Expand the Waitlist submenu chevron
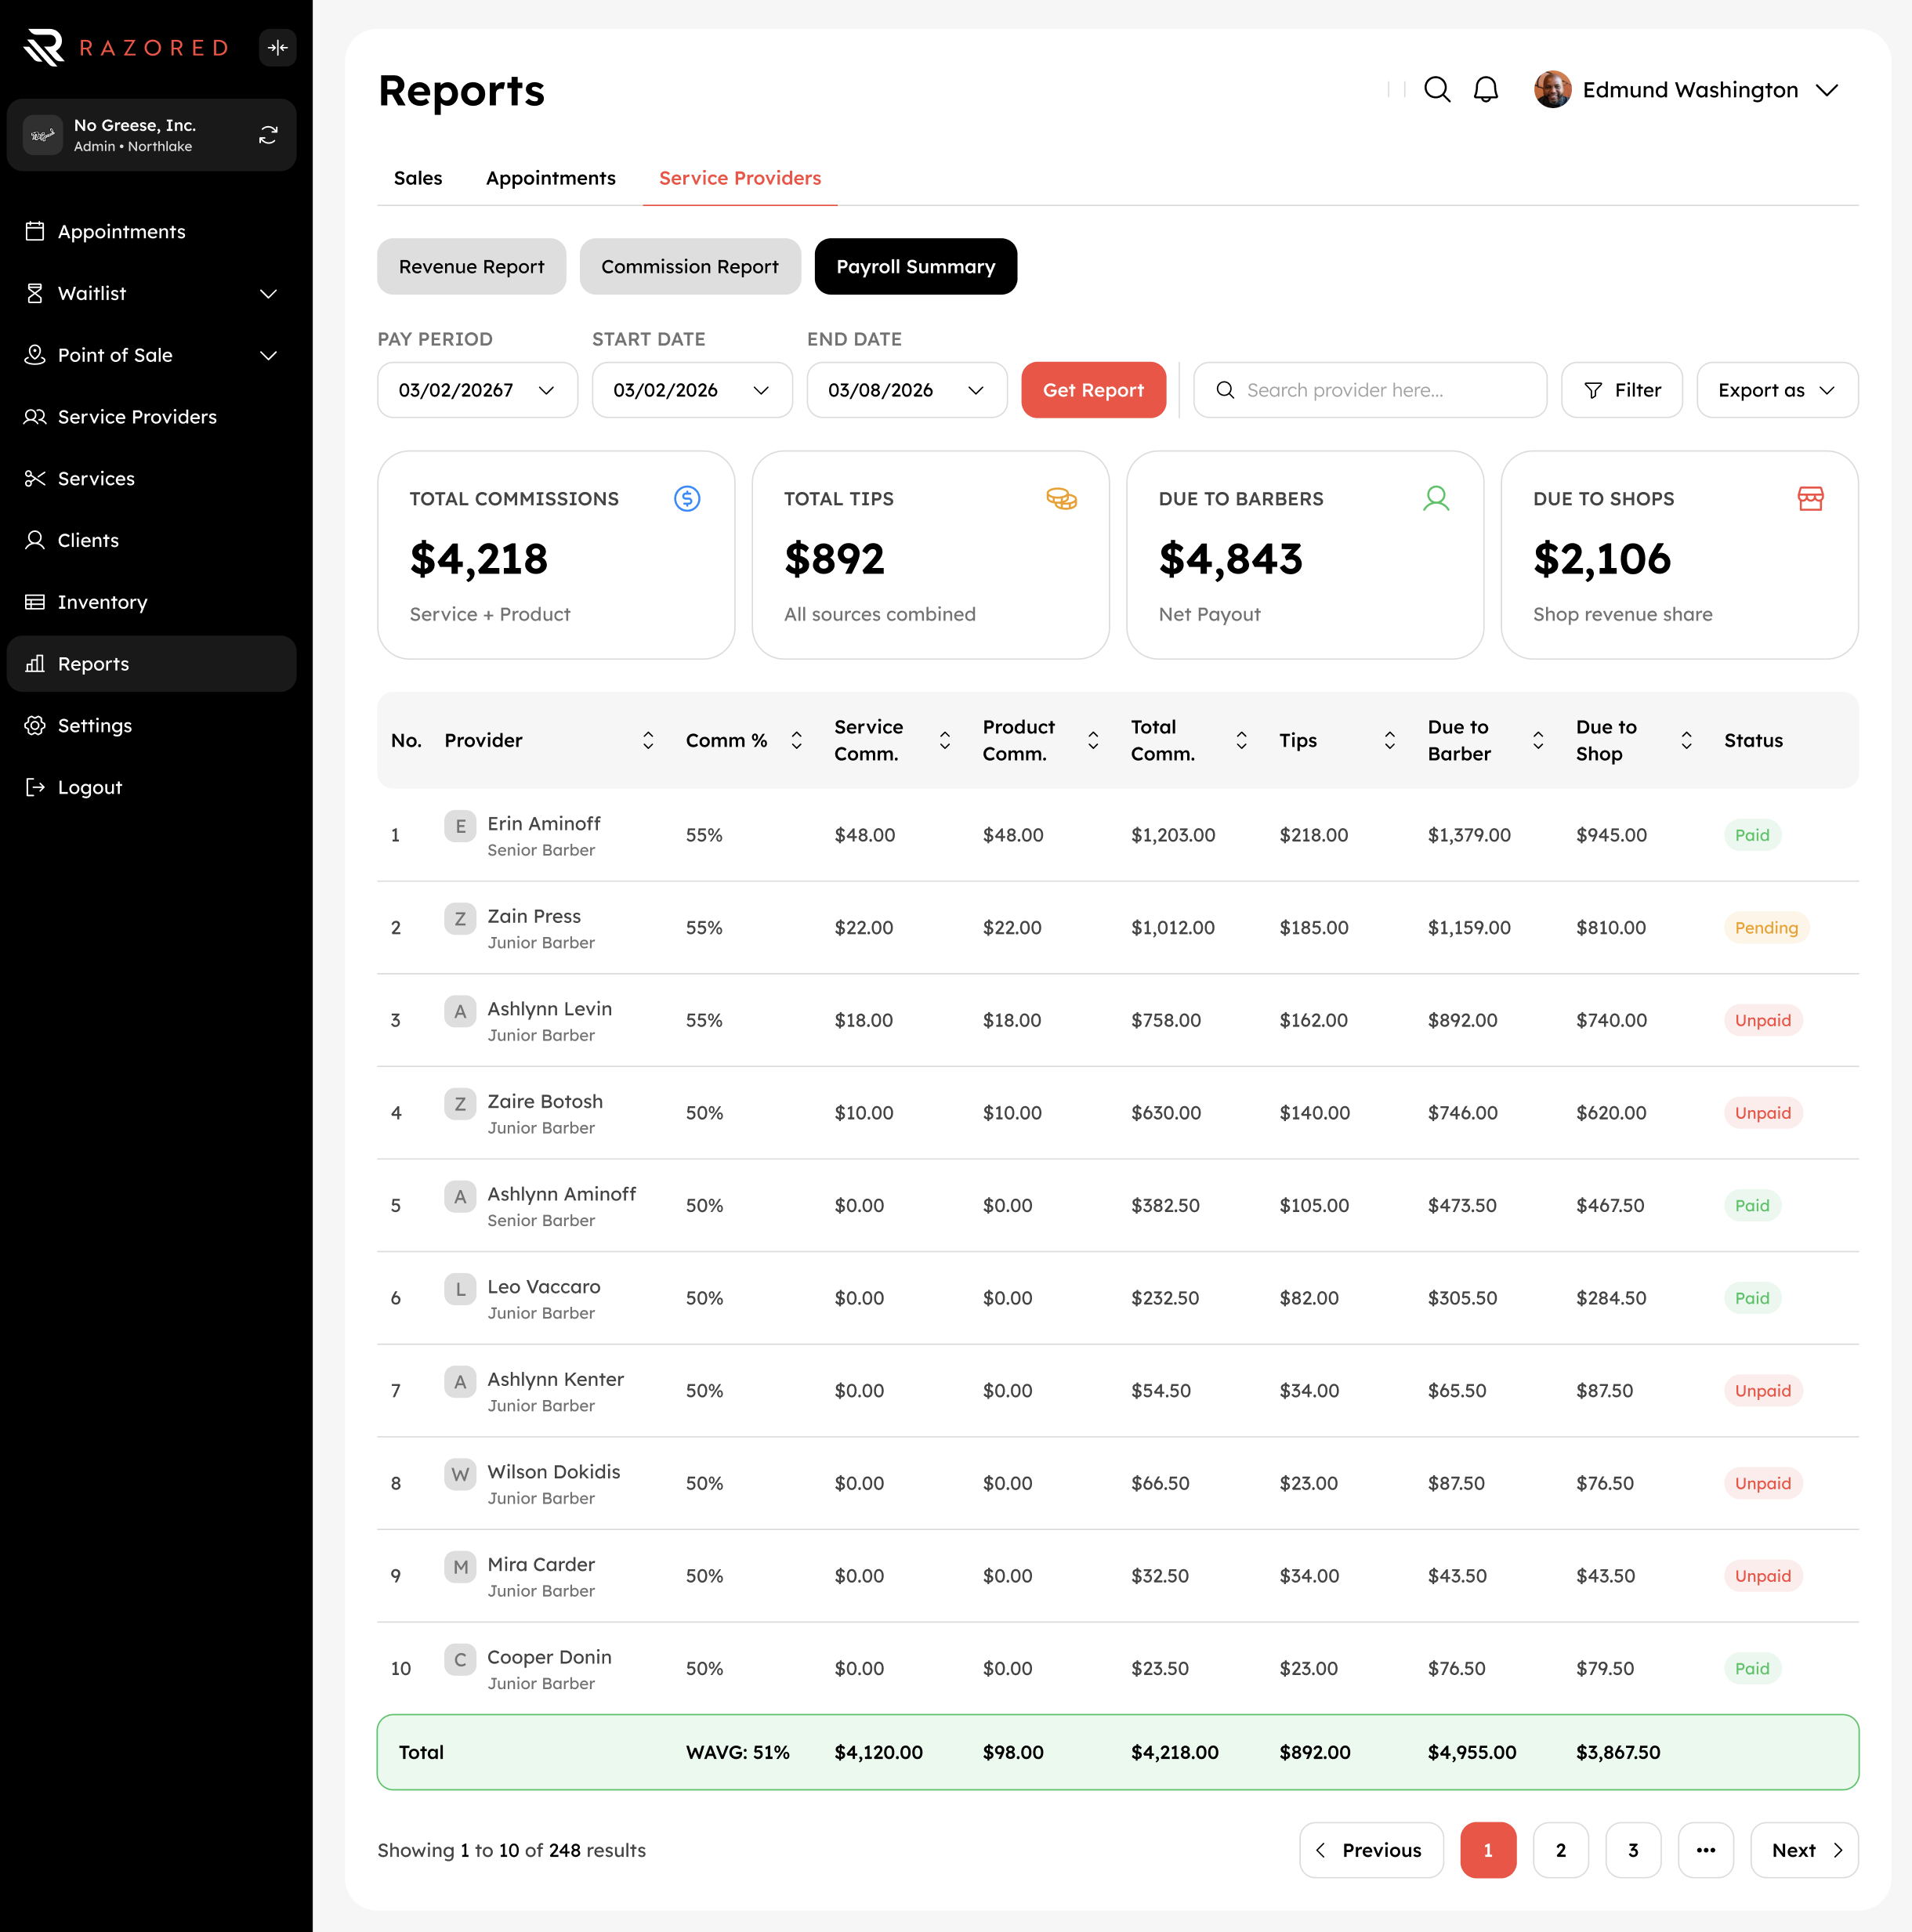The width and height of the screenshot is (1912, 1932). click(268, 294)
